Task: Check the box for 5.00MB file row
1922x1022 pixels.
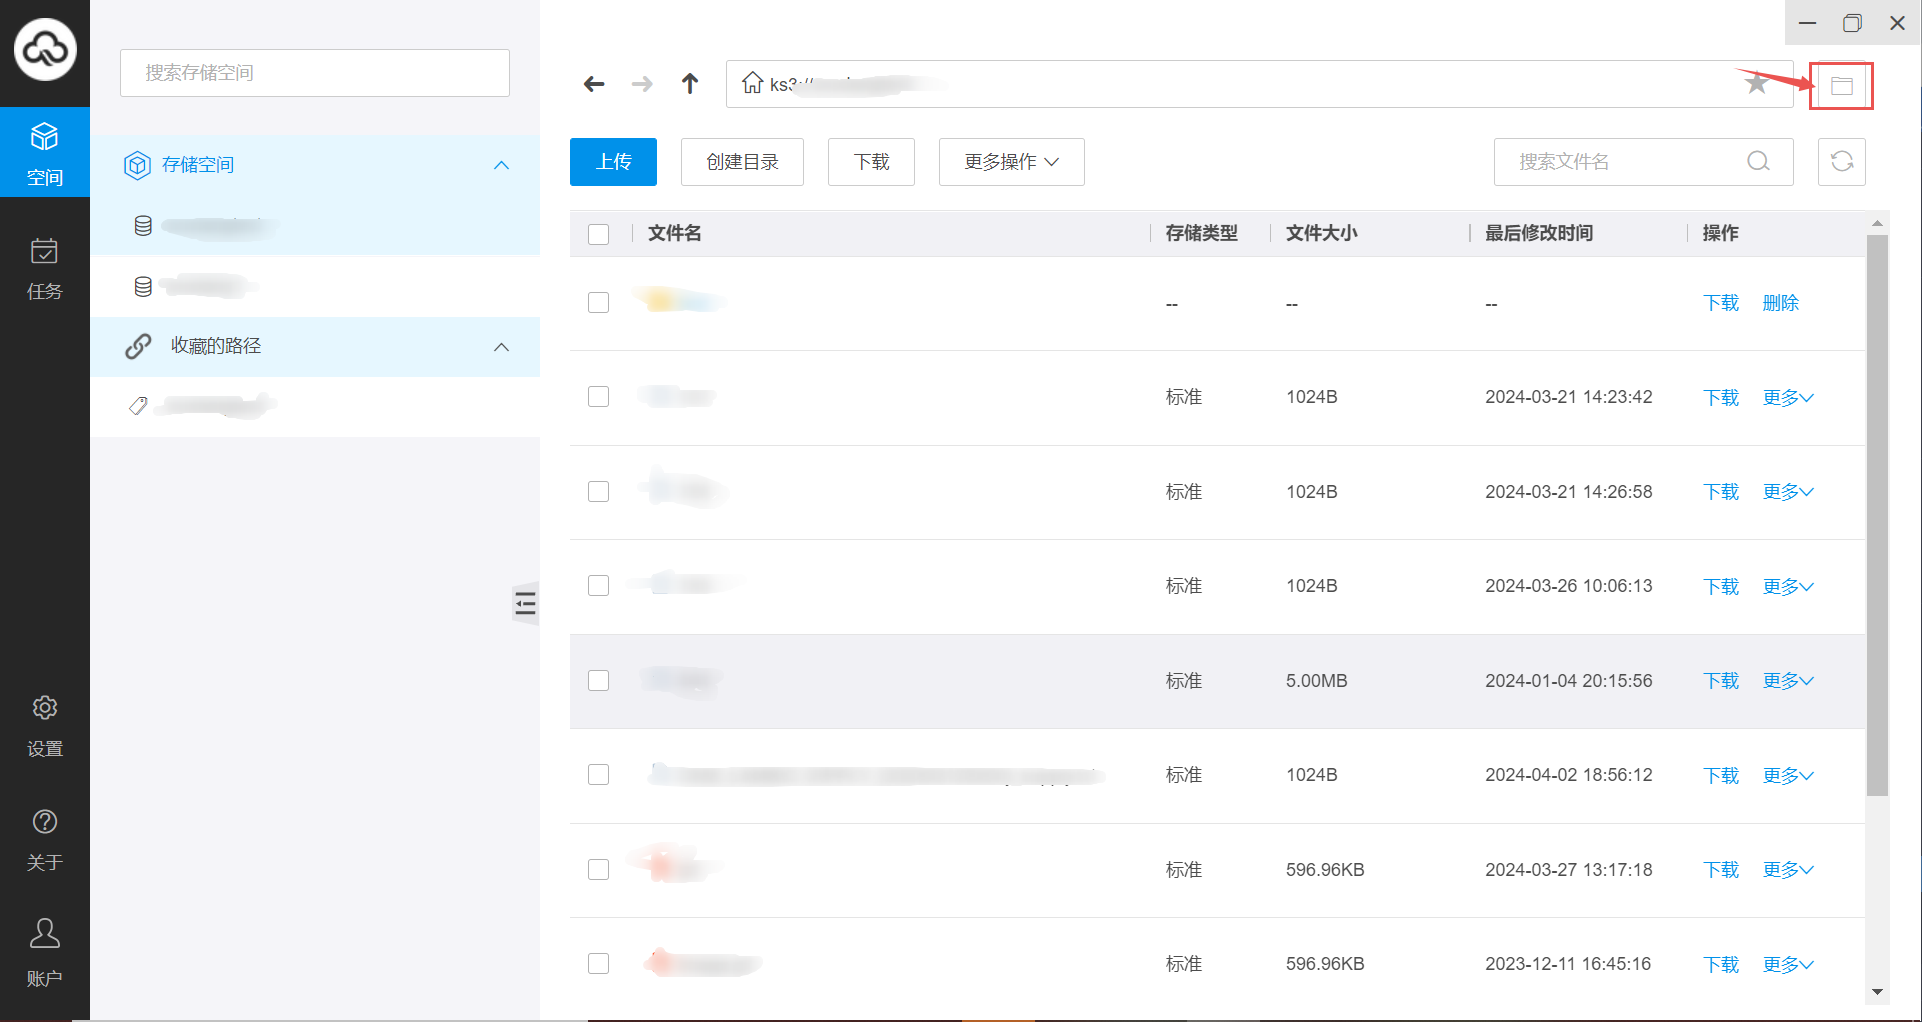Action: click(599, 681)
